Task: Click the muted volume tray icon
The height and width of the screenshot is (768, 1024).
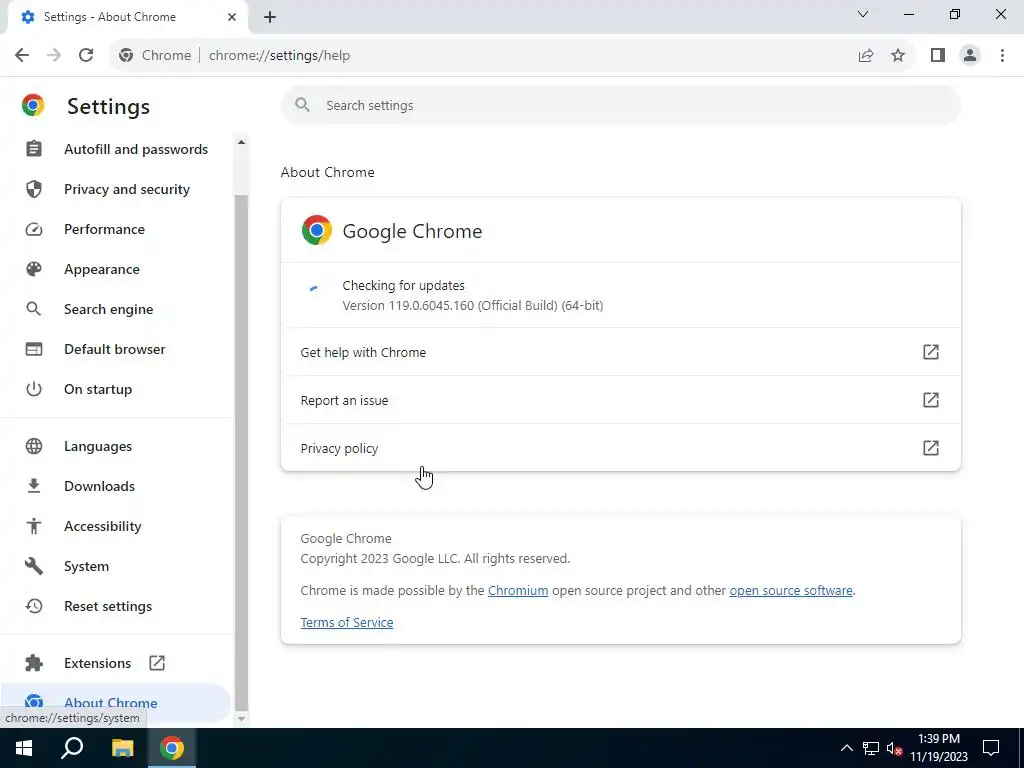Action: tap(895, 748)
